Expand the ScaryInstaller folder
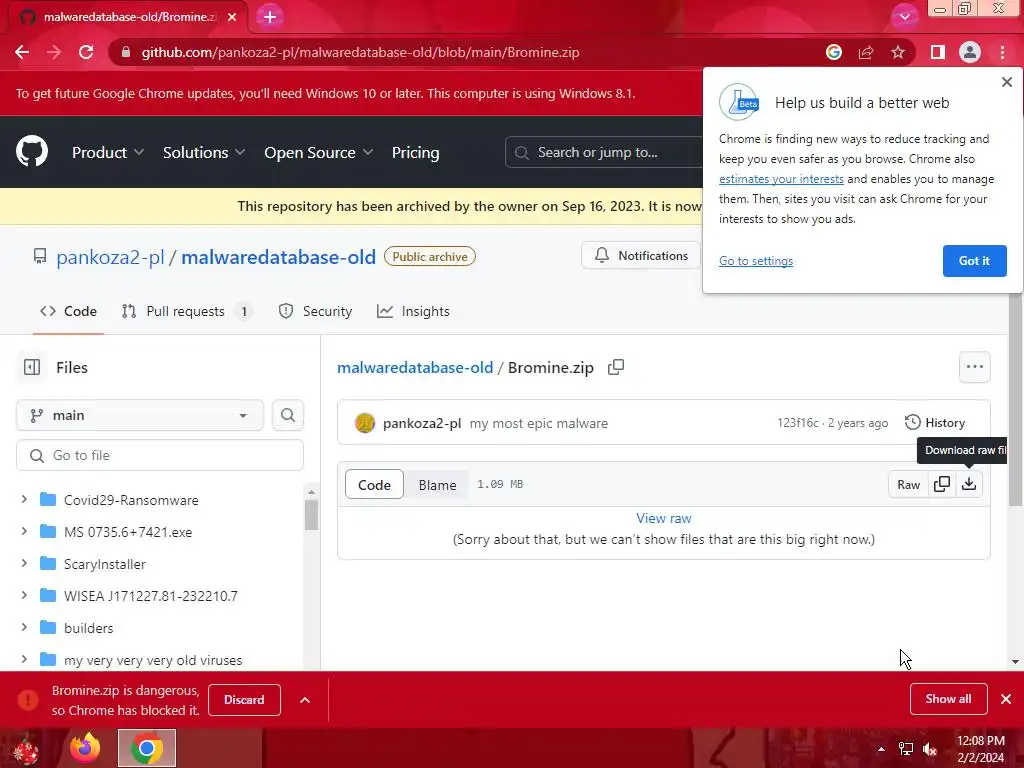Screen dimensions: 1024x768 [x=24, y=564]
